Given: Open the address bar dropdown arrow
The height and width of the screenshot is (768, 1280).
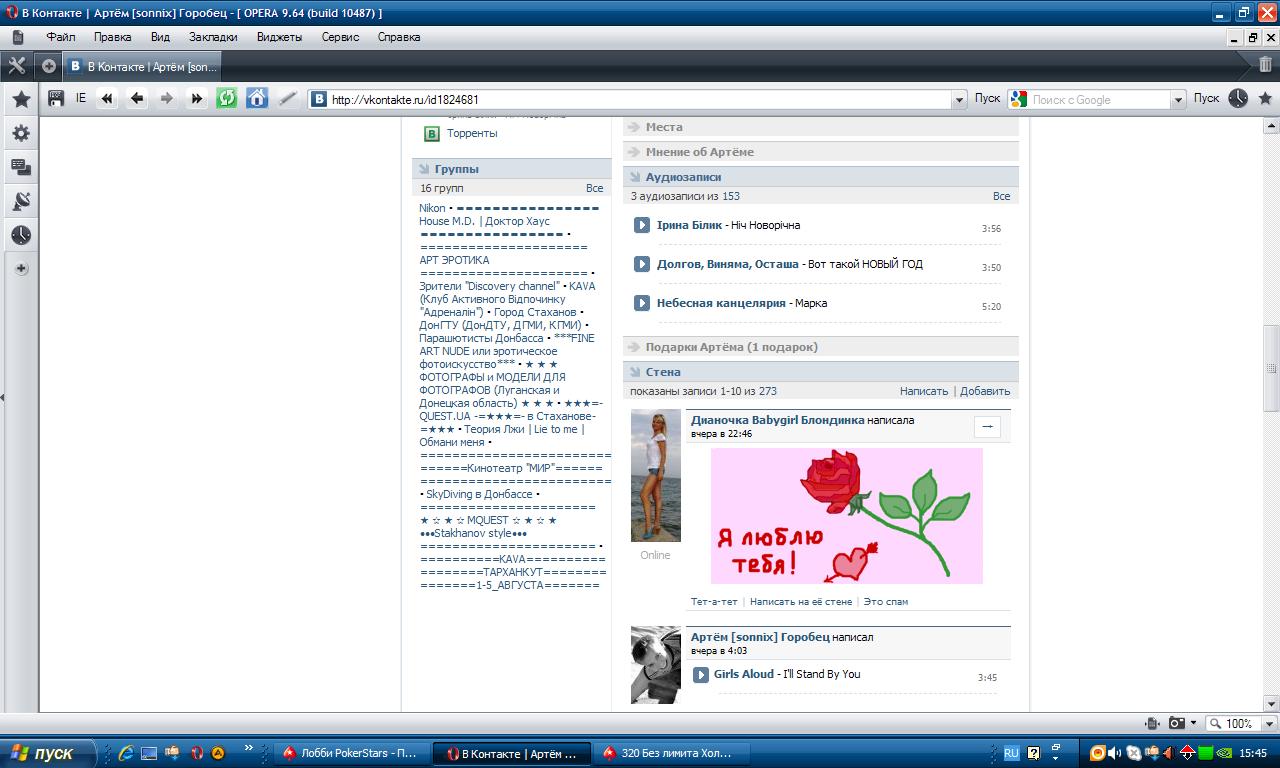Looking at the screenshot, I should tap(960, 99).
